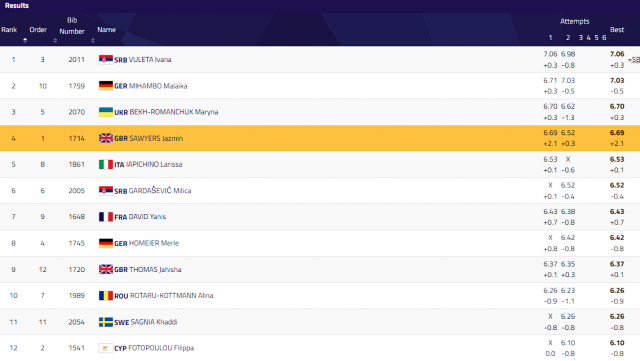The image size is (640, 361).
Task: Open athlete profile GARDAŠEVIĆ Milica
Action: tap(160, 190)
